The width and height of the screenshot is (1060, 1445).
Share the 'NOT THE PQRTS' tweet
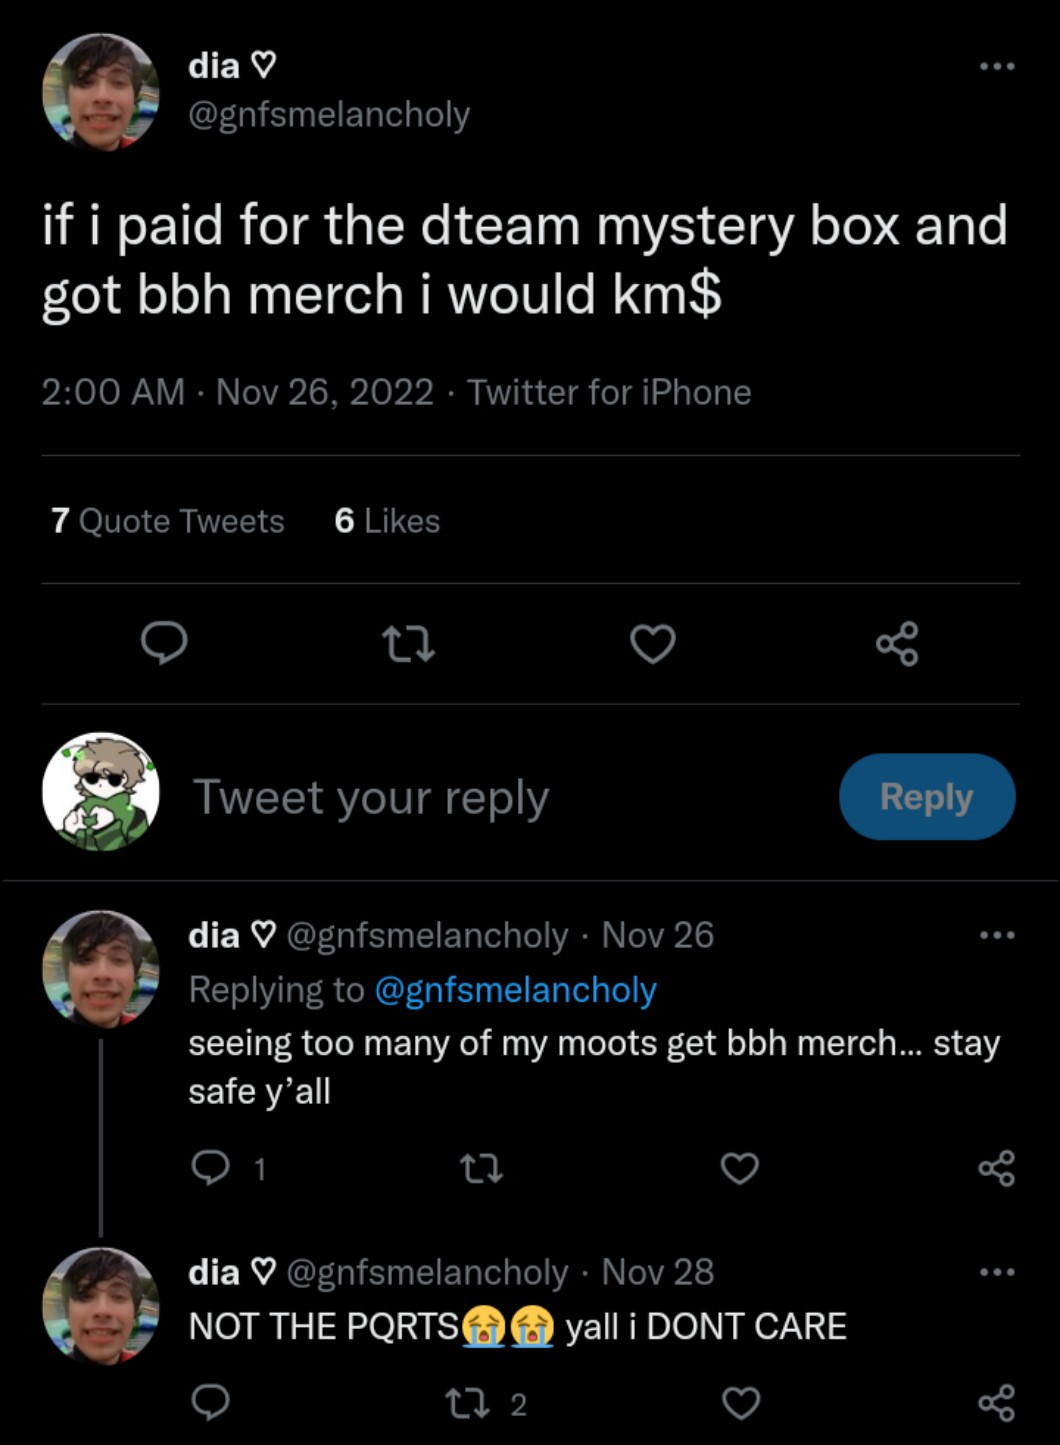point(997,1404)
